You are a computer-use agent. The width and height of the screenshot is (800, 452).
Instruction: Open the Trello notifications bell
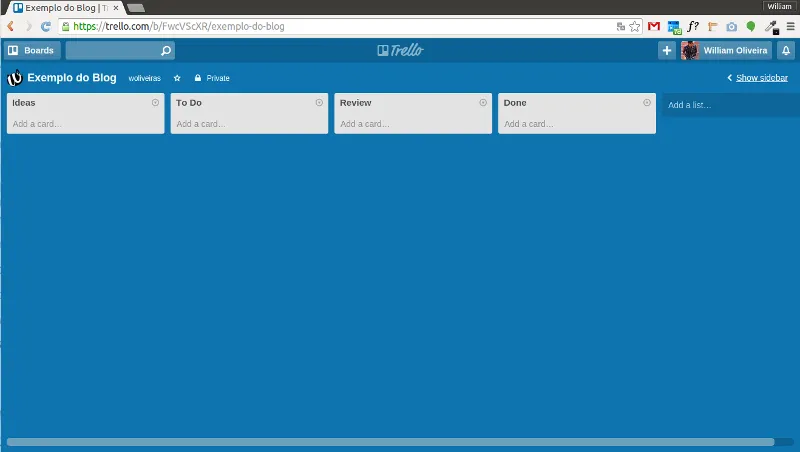(x=786, y=50)
